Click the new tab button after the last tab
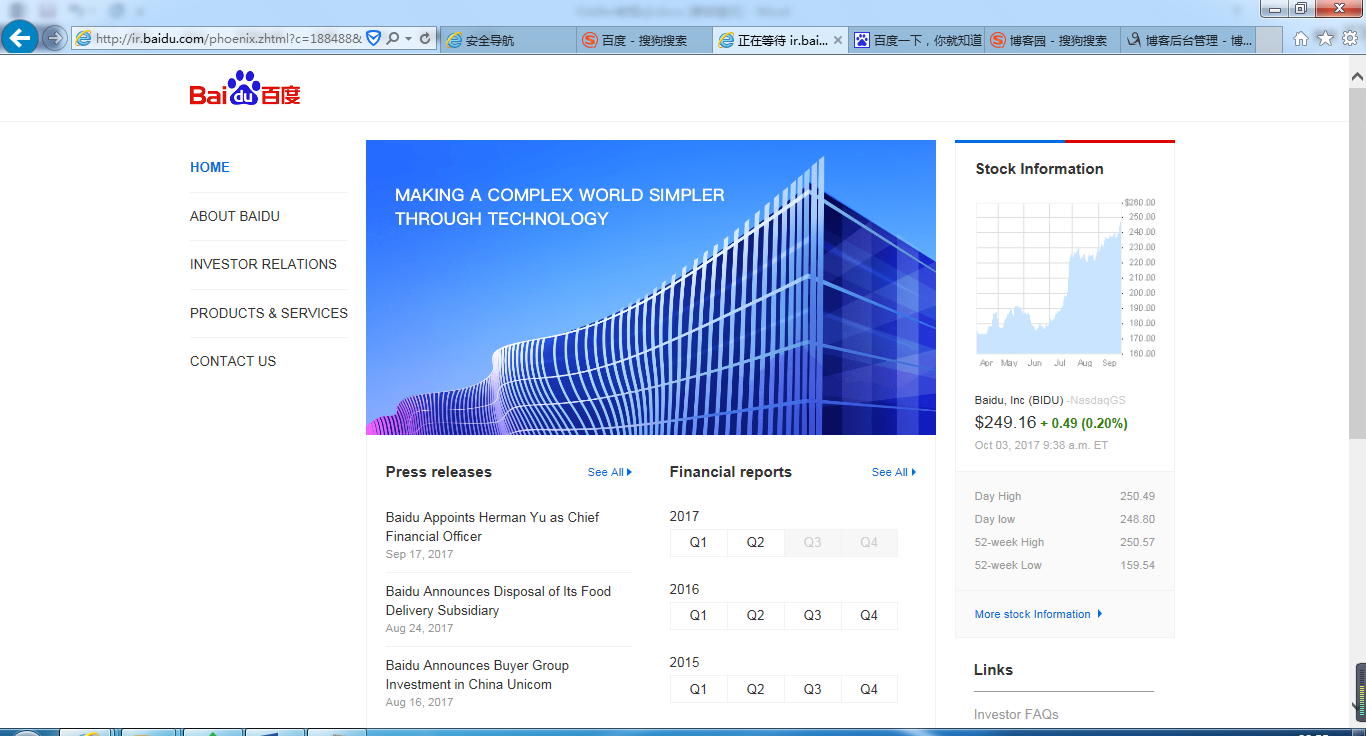This screenshot has width=1366, height=736. click(1269, 40)
